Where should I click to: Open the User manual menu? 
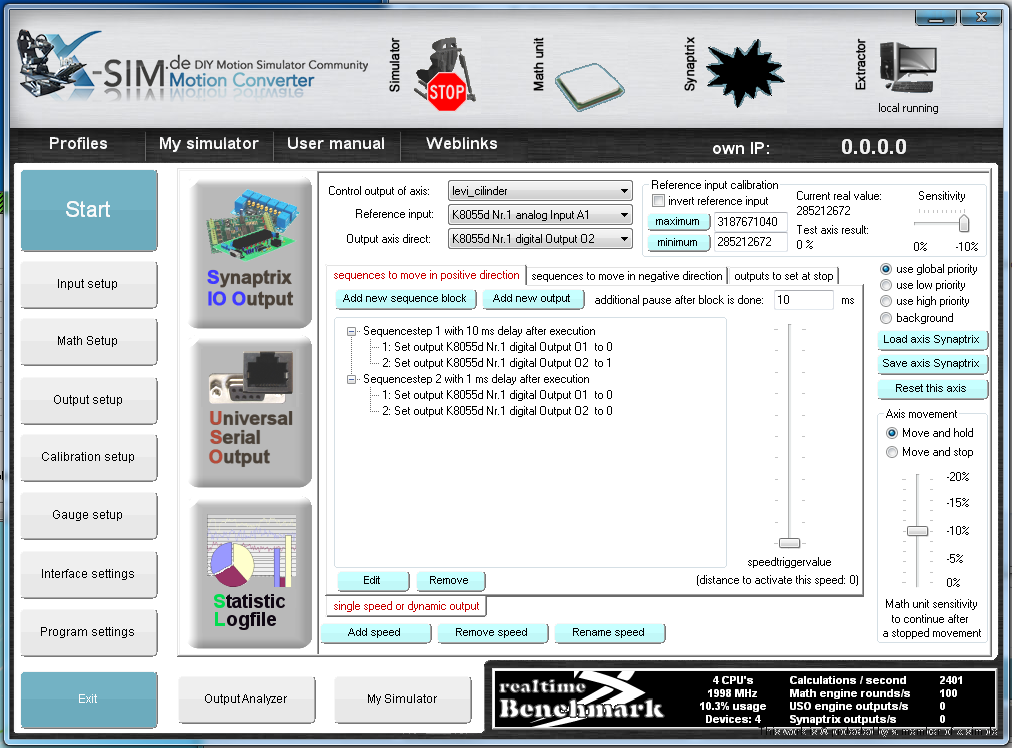[335, 144]
